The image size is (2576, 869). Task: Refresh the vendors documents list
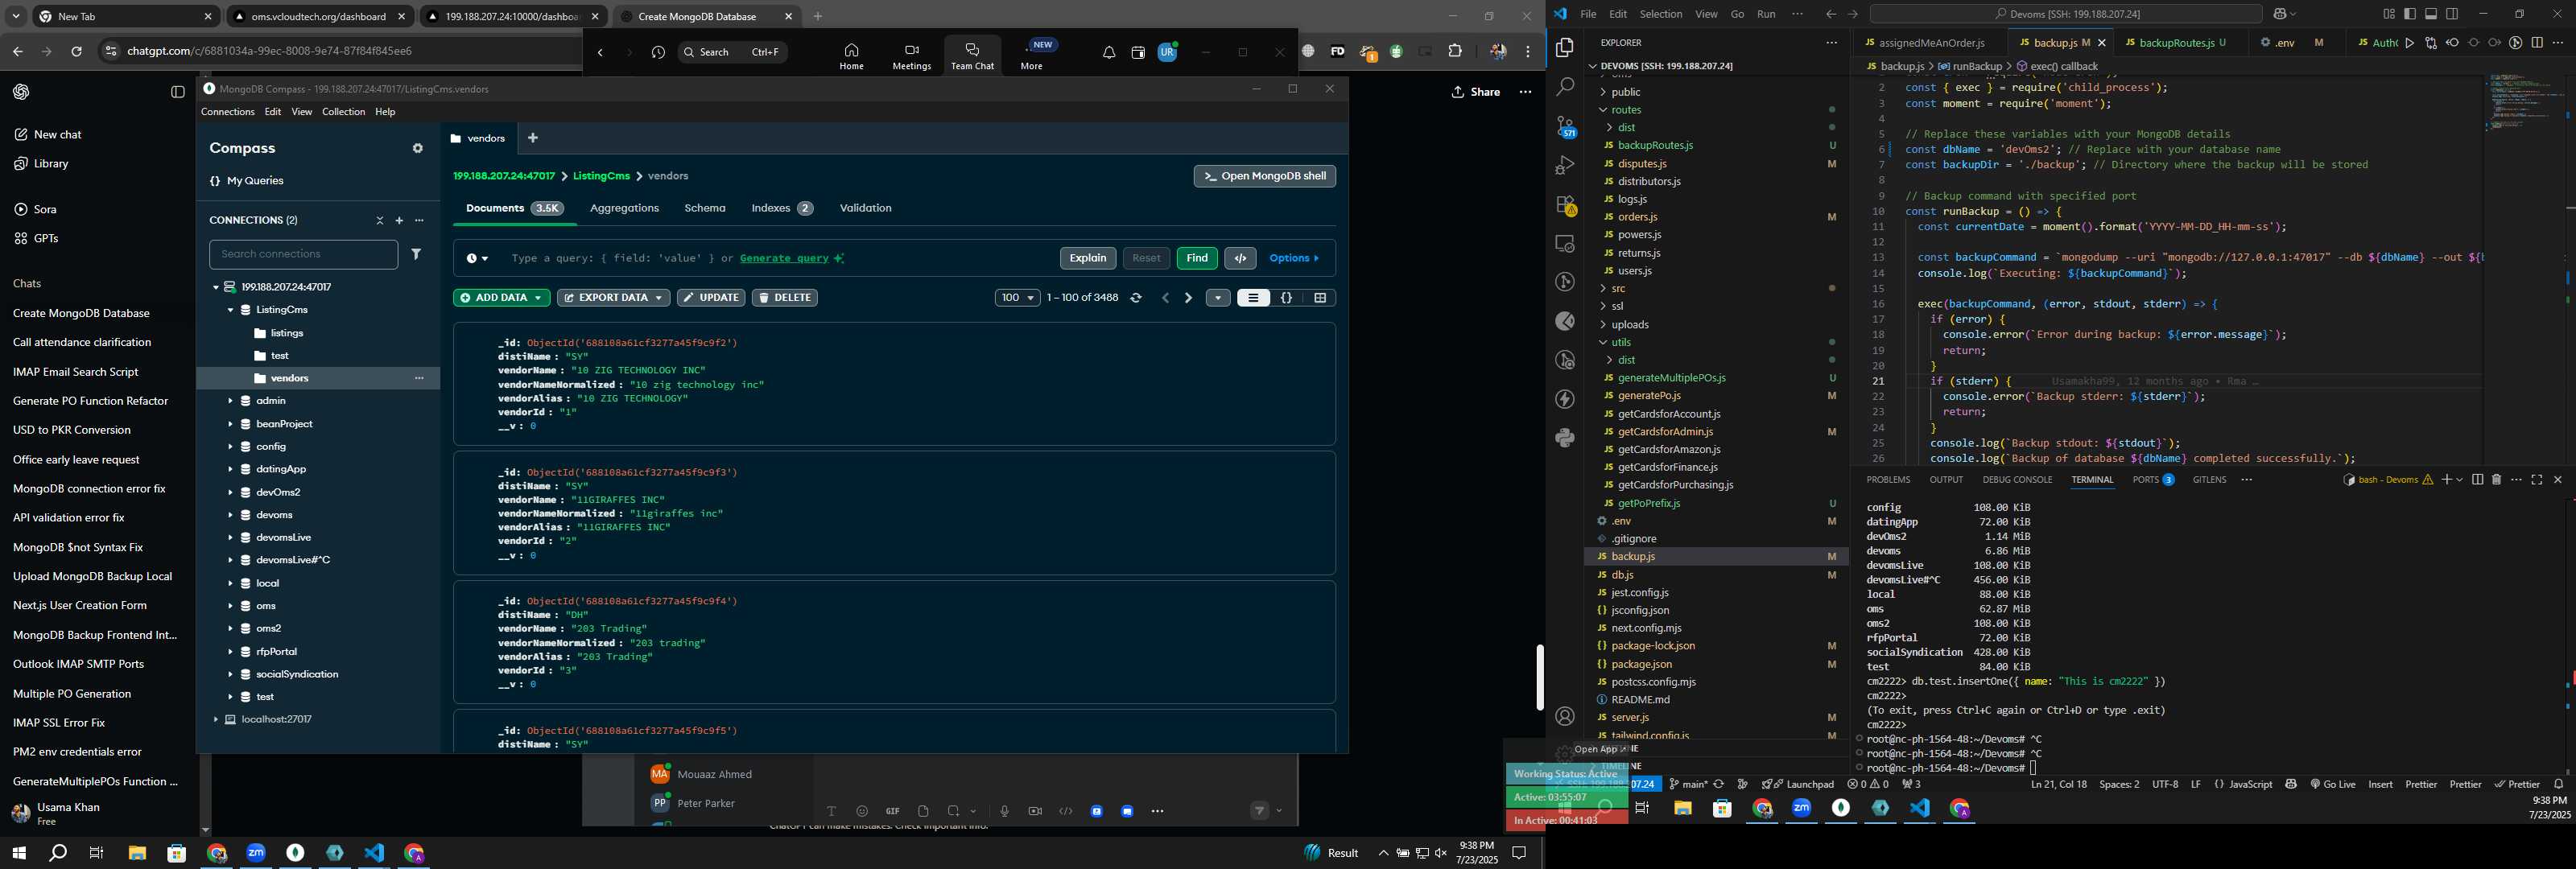(x=1136, y=298)
